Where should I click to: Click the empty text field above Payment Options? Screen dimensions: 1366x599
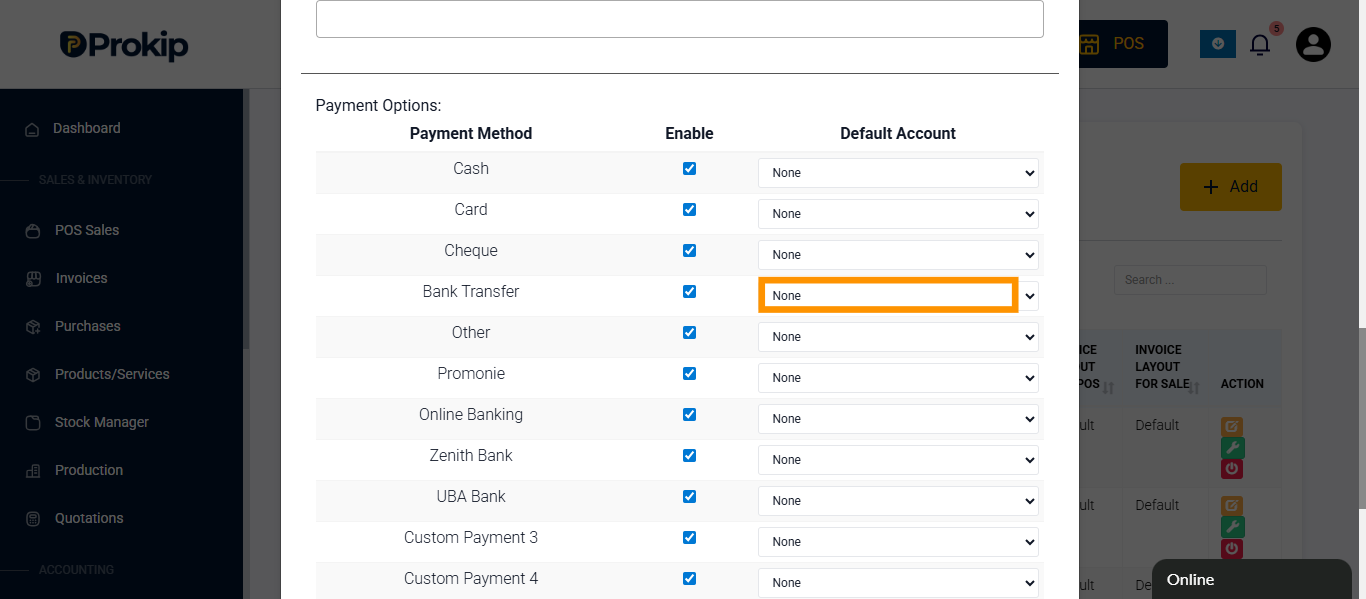[x=680, y=18]
